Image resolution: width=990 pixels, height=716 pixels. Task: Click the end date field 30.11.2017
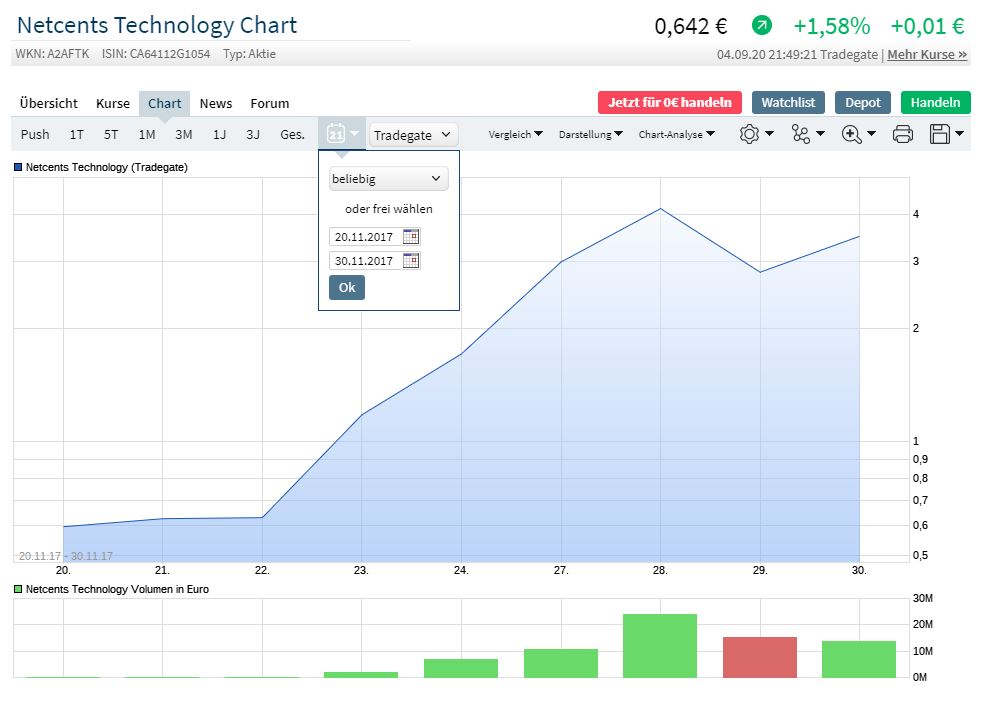pyautogui.click(x=365, y=261)
